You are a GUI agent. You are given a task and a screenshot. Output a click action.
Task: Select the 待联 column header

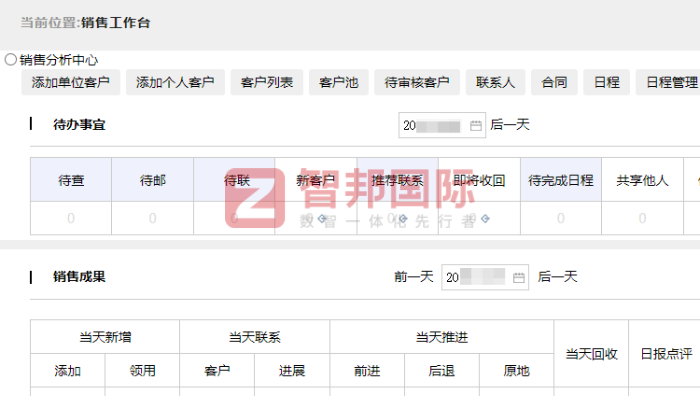pyautogui.click(x=234, y=180)
